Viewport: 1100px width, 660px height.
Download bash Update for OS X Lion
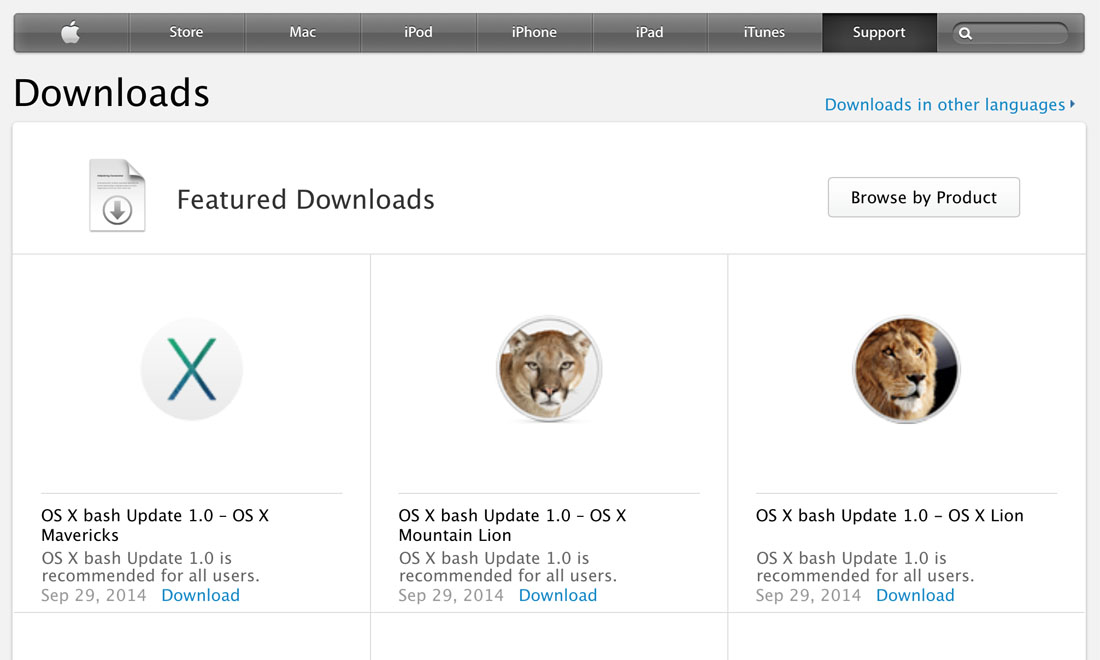point(915,595)
